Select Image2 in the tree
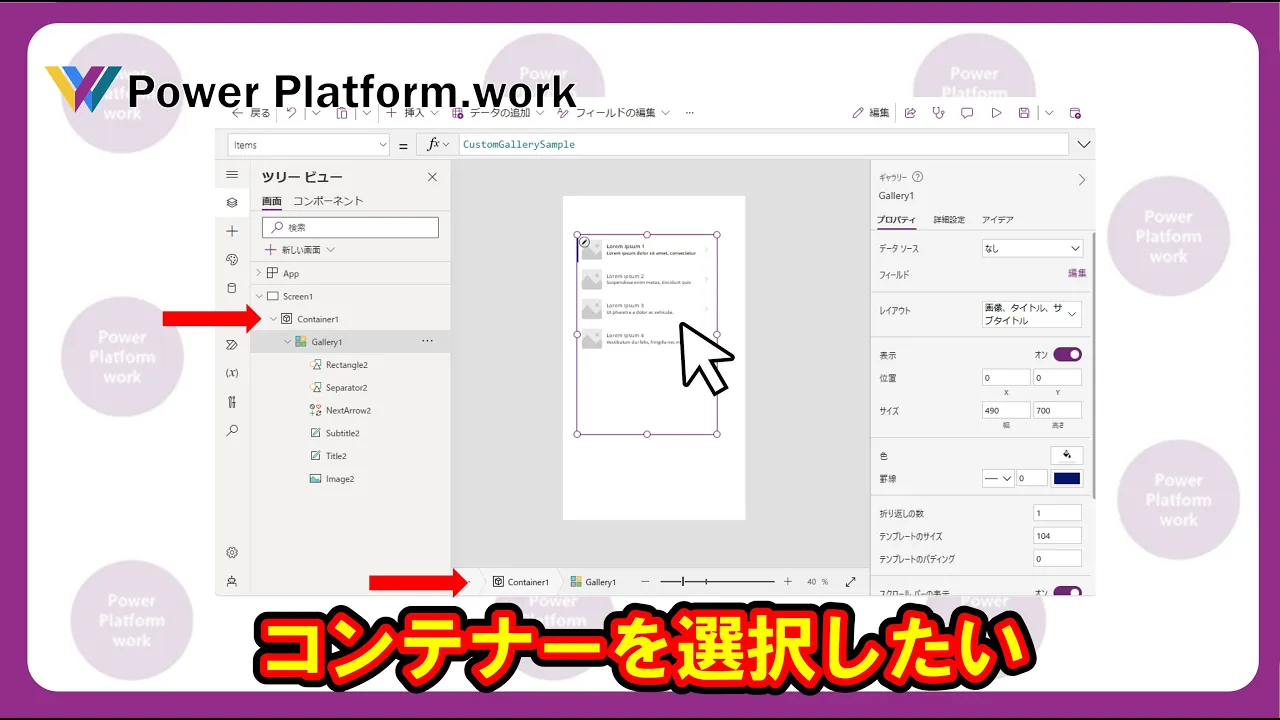This screenshot has width=1280, height=720. (x=339, y=479)
